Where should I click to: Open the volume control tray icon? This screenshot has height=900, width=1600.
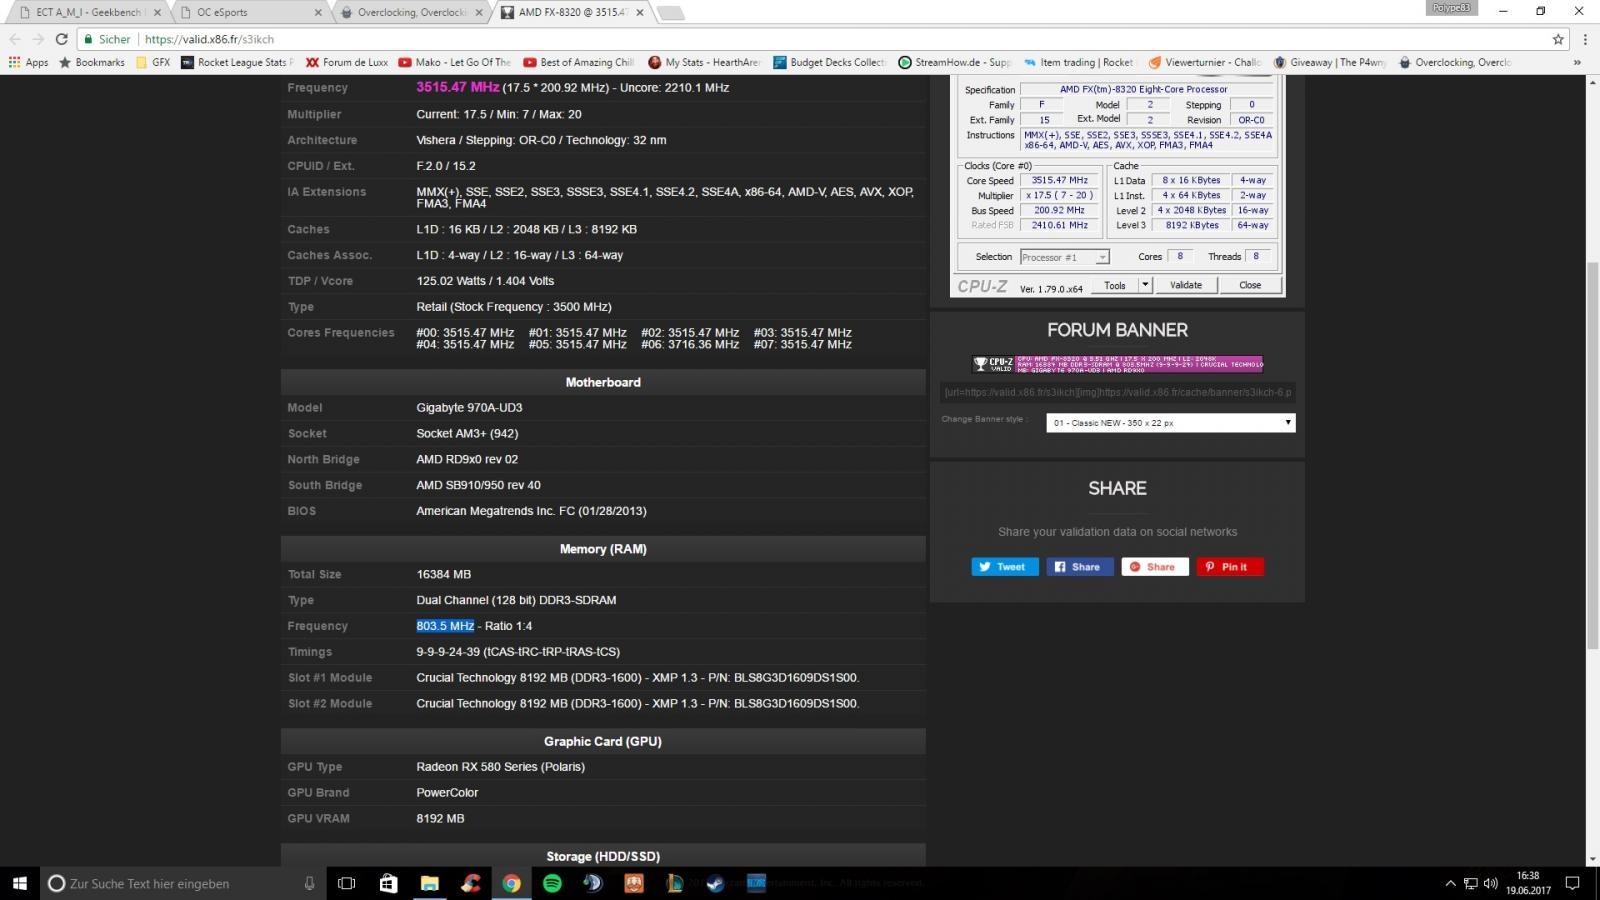tap(1491, 883)
